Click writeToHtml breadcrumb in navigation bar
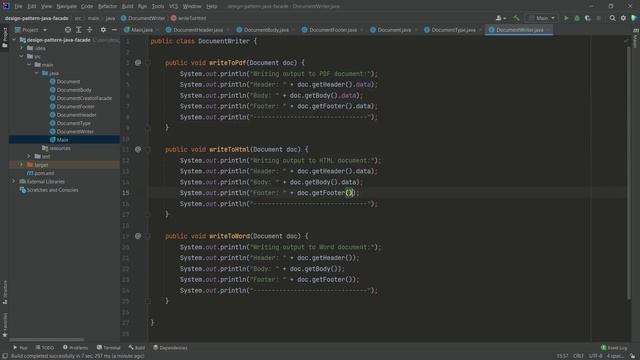 [x=189, y=18]
